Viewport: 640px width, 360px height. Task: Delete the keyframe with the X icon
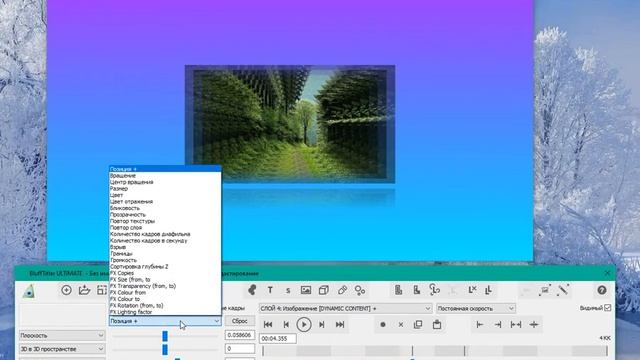pyautogui.click(x=401, y=324)
